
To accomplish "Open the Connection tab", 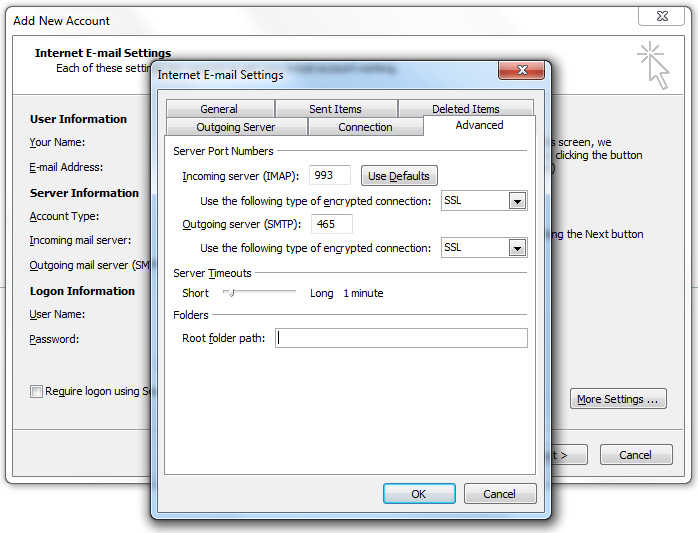I will pyautogui.click(x=365, y=127).
